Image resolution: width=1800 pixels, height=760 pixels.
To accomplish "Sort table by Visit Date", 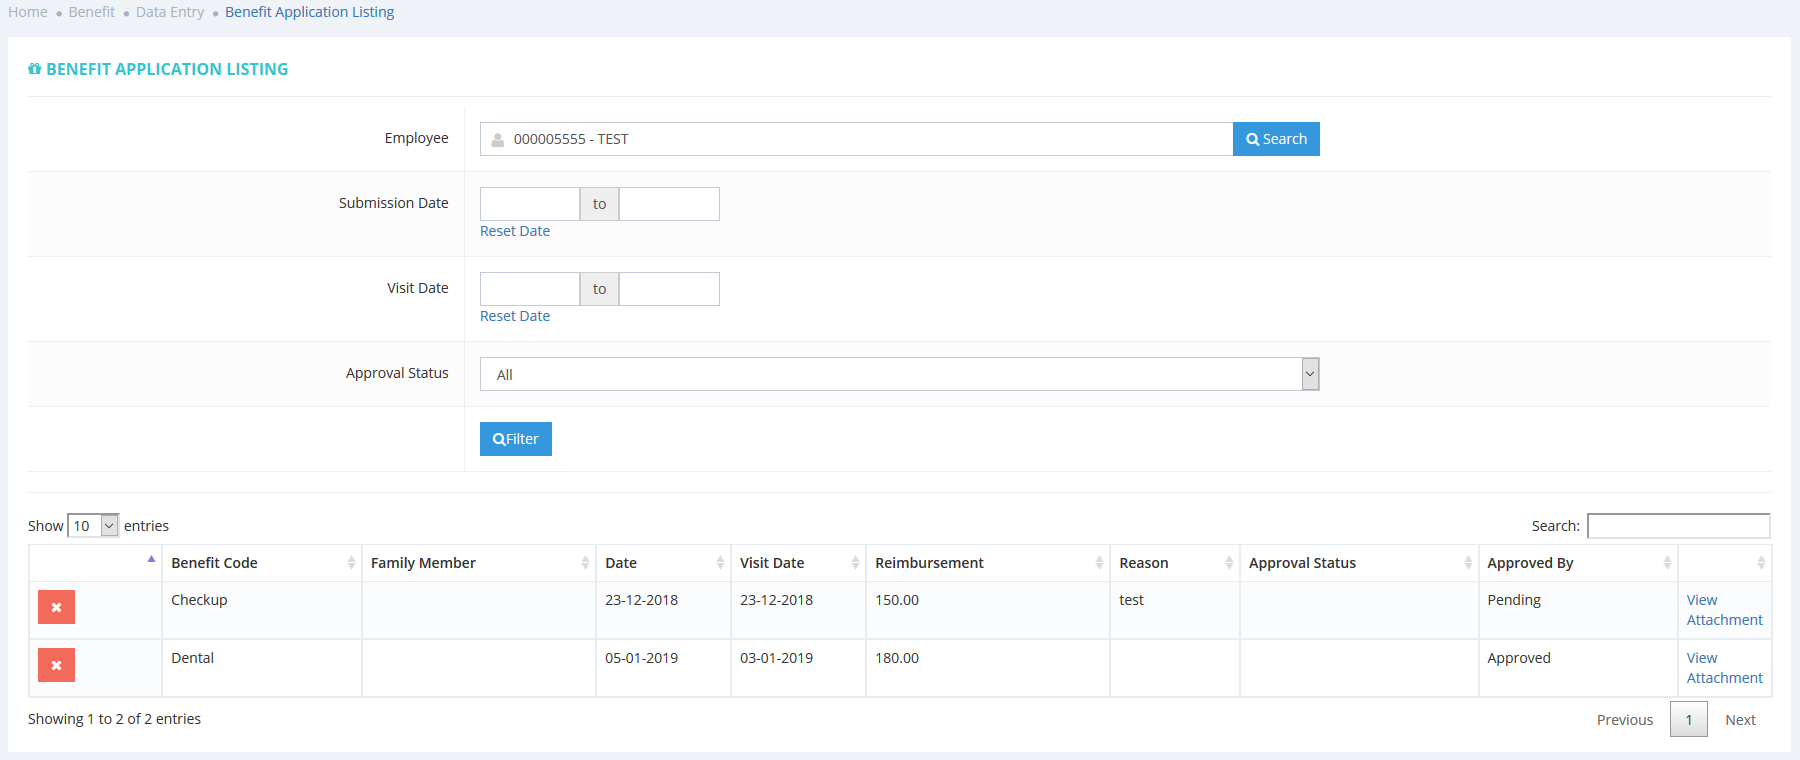I will (x=771, y=563).
